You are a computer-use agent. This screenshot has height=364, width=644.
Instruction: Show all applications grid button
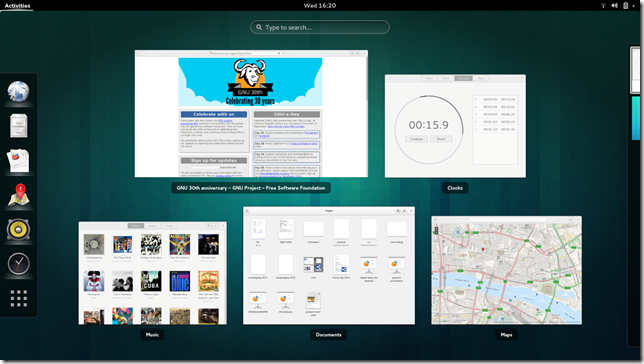pyautogui.click(x=18, y=298)
